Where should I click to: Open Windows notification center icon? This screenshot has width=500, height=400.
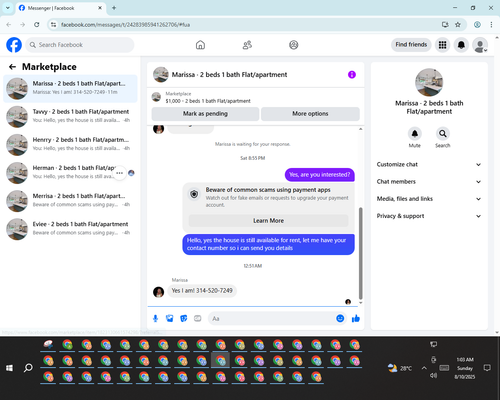[487, 368]
